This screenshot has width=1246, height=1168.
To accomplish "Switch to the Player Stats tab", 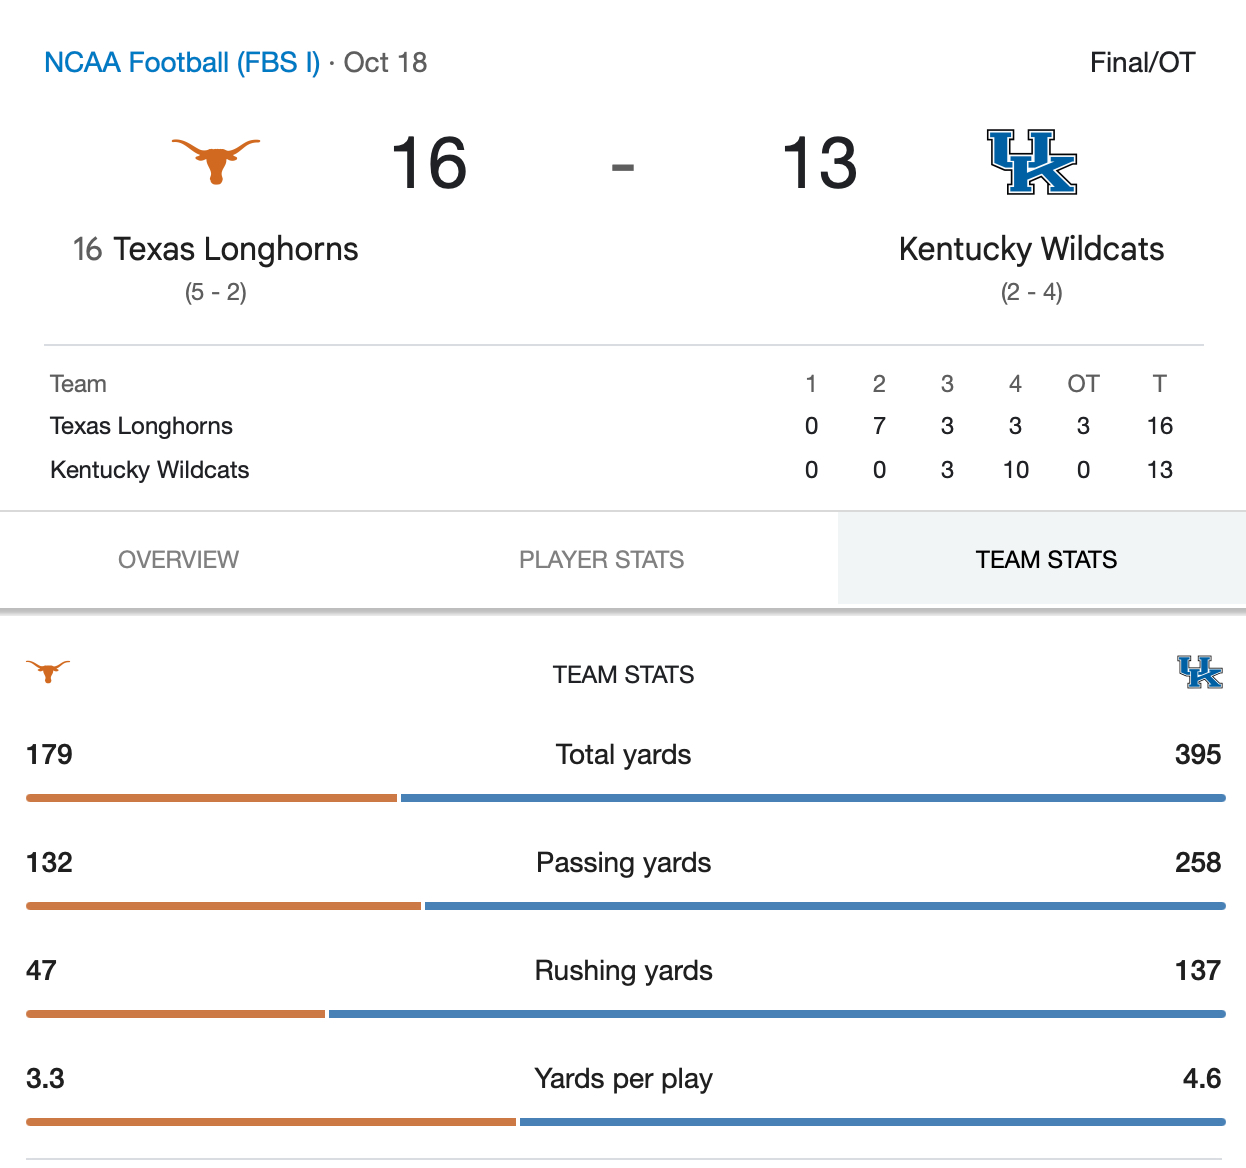I will (x=601, y=559).
